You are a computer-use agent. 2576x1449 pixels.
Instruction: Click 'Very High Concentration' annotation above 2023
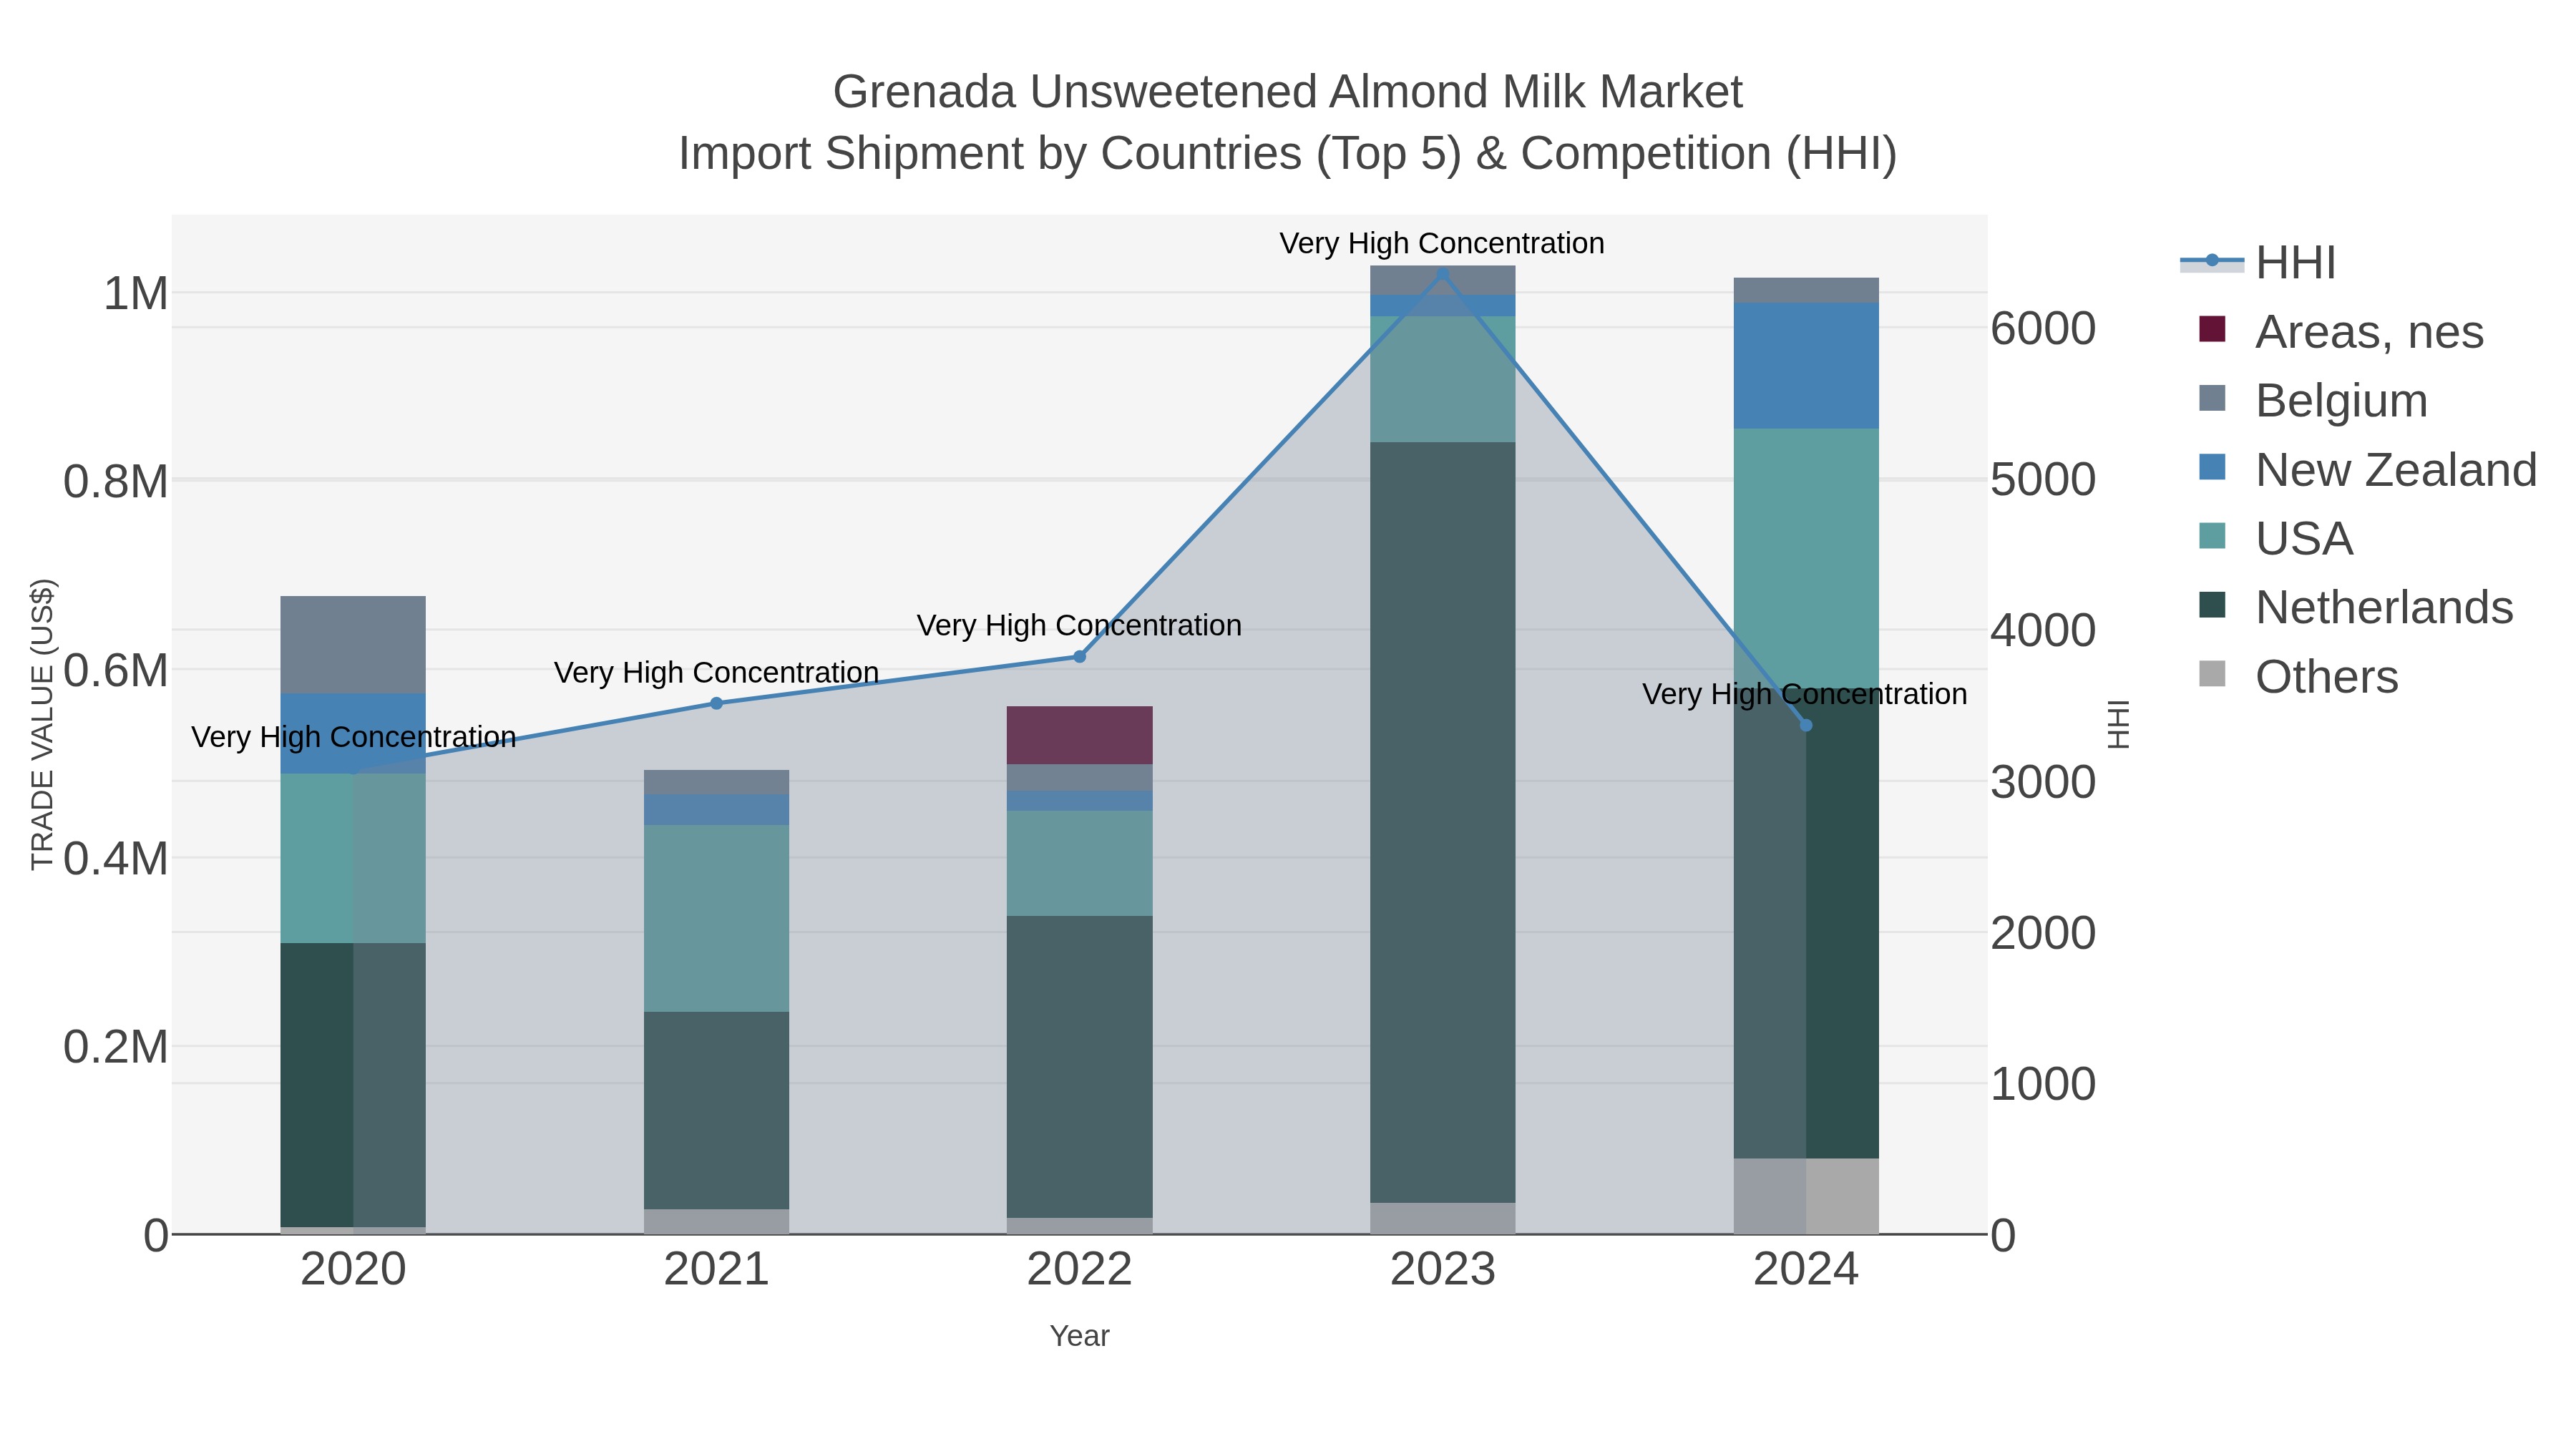click(1442, 243)
